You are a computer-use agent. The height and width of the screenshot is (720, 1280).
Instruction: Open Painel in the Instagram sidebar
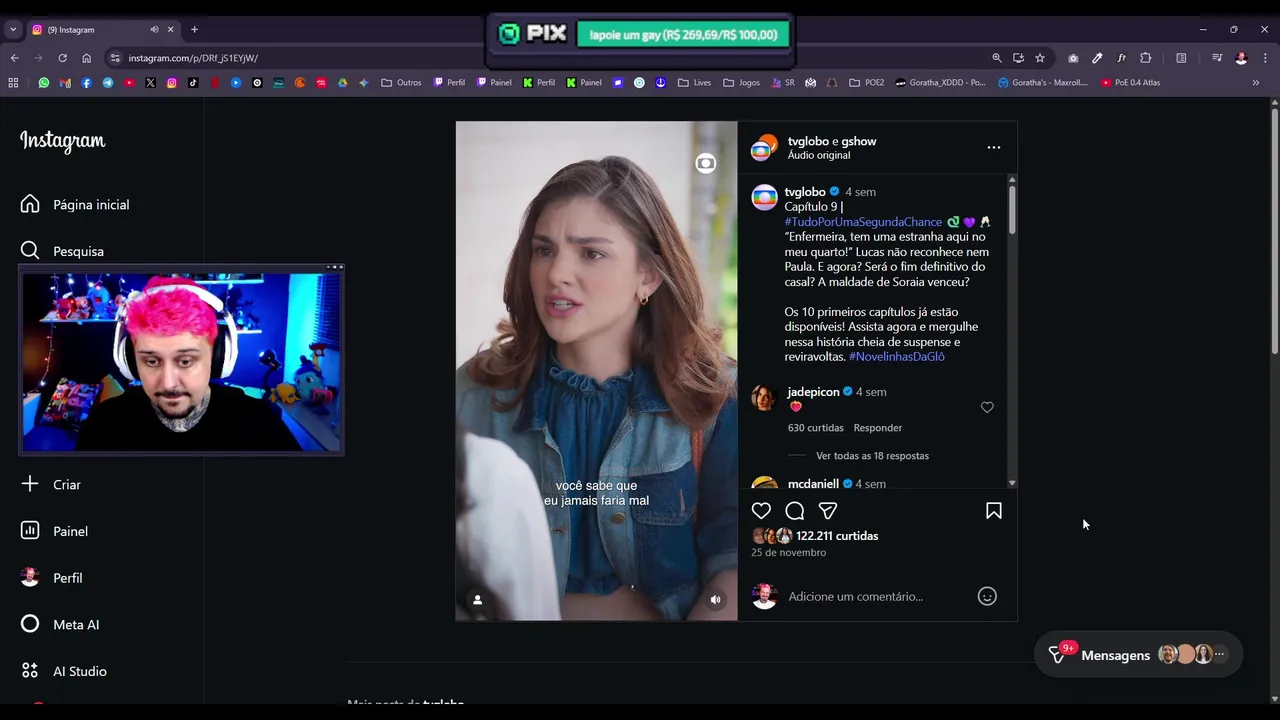click(x=55, y=531)
